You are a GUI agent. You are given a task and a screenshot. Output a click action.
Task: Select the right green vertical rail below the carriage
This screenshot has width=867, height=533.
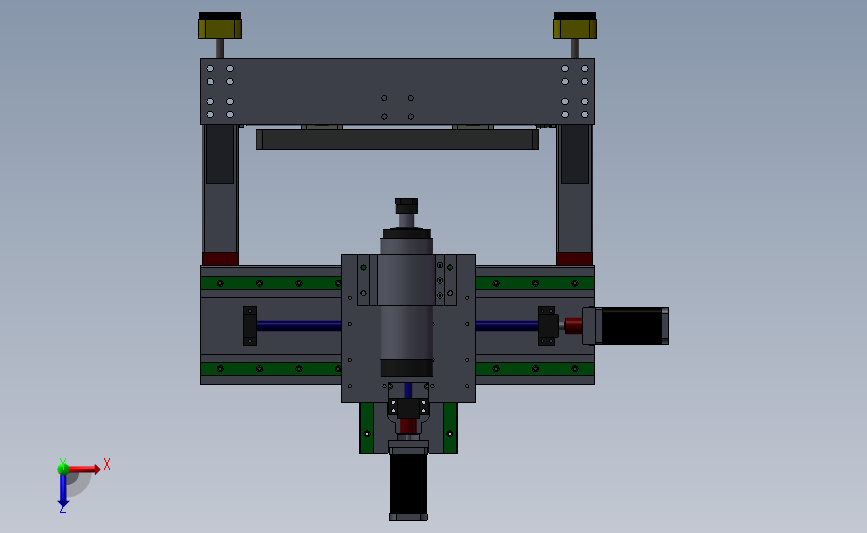pyautogui.click(x=450, y=428)
